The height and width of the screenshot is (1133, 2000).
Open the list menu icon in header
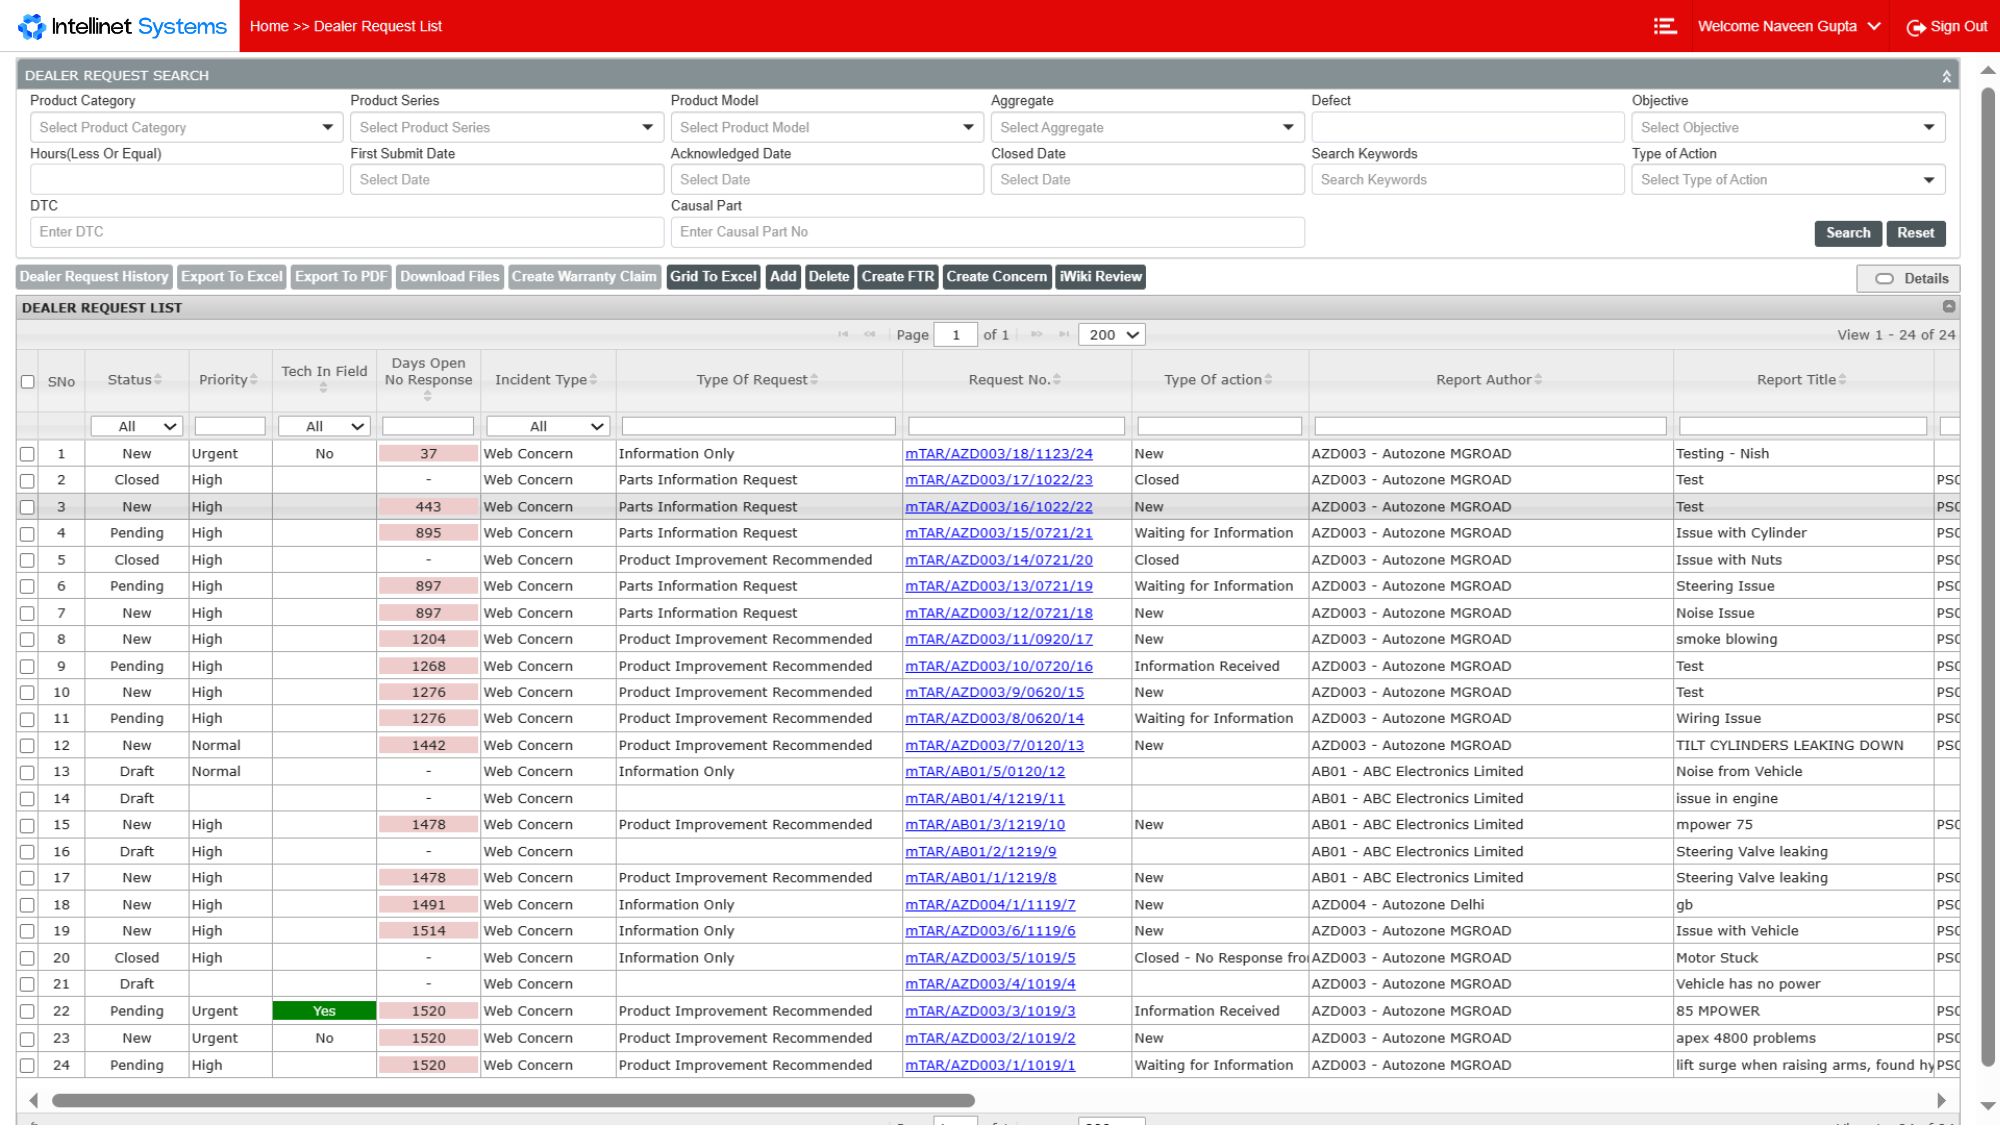(1665, 26)
